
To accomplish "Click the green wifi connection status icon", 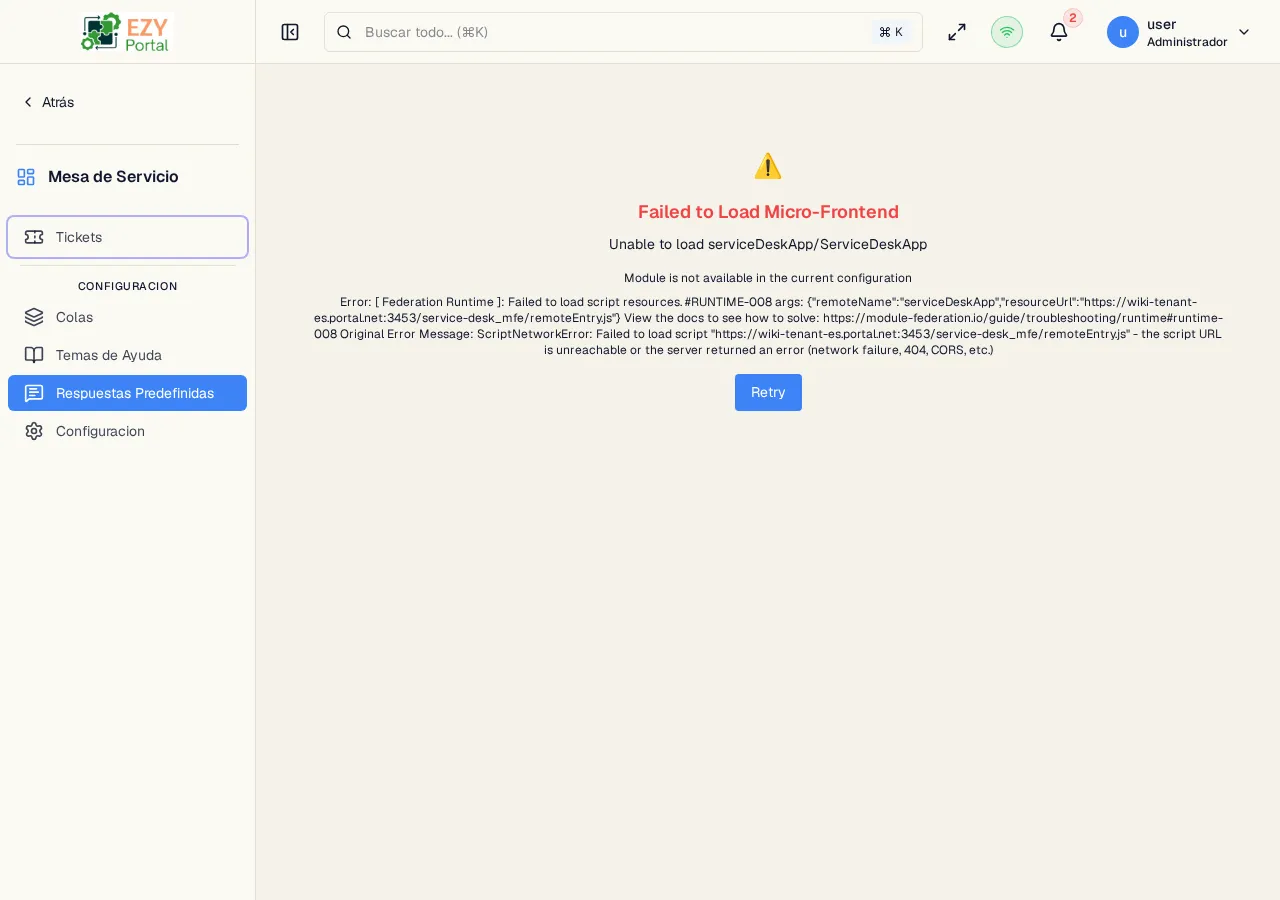I will 1007,32.
